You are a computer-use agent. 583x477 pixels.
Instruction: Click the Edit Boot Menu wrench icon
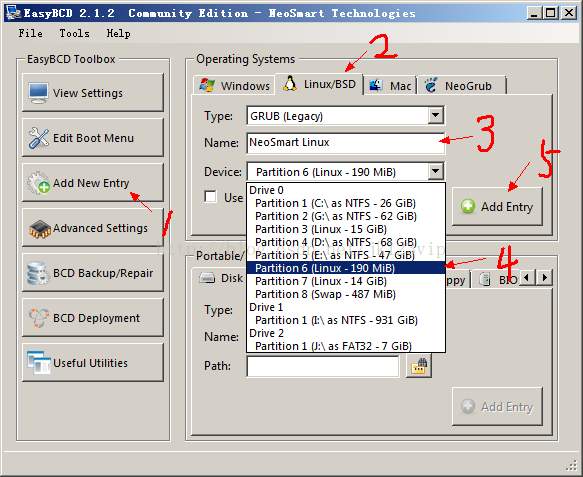(38, 138)
